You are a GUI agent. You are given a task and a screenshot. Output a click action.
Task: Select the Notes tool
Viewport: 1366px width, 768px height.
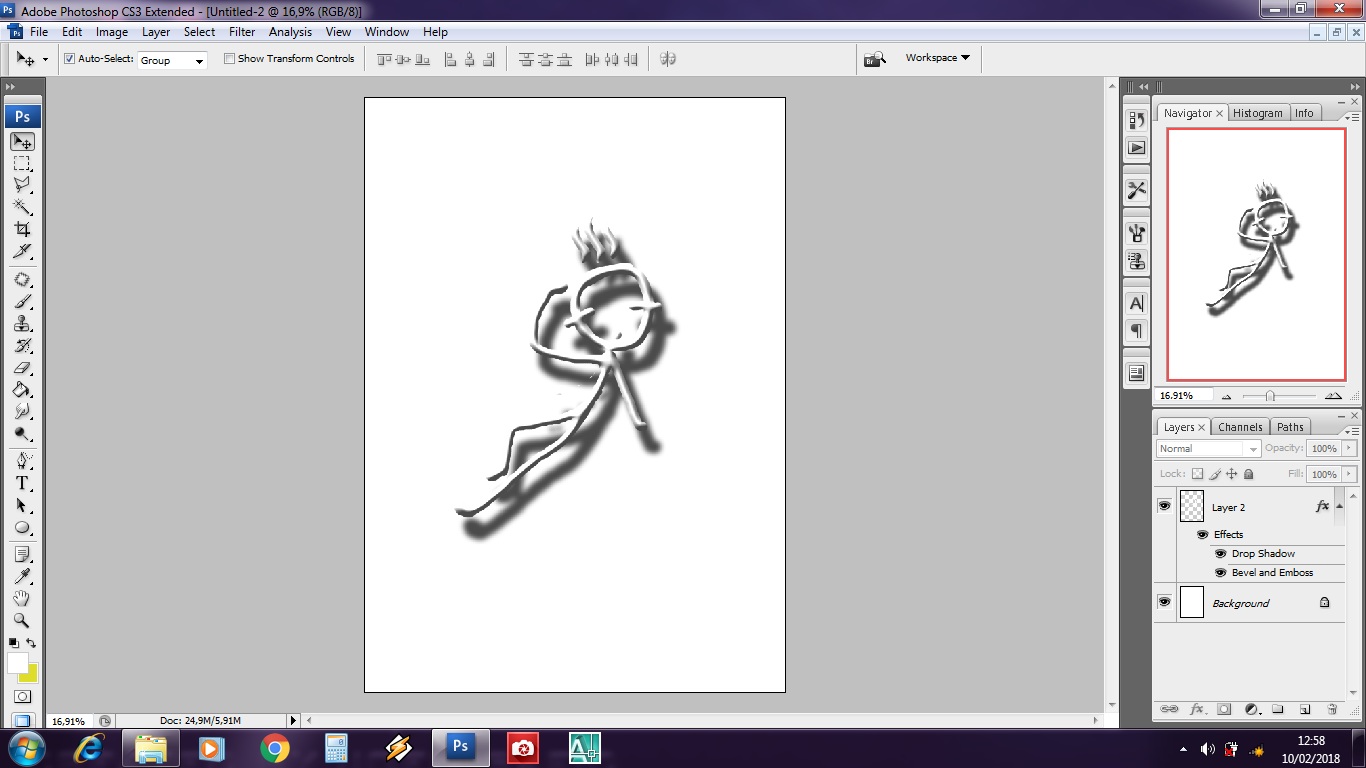tap(22, 555)
